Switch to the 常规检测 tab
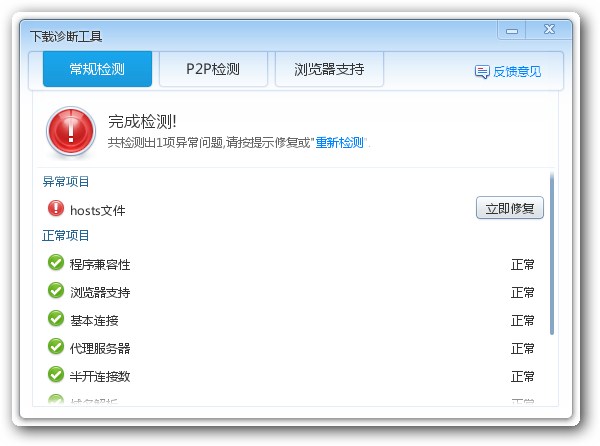The image size is (600, 446). pos(97,70)
